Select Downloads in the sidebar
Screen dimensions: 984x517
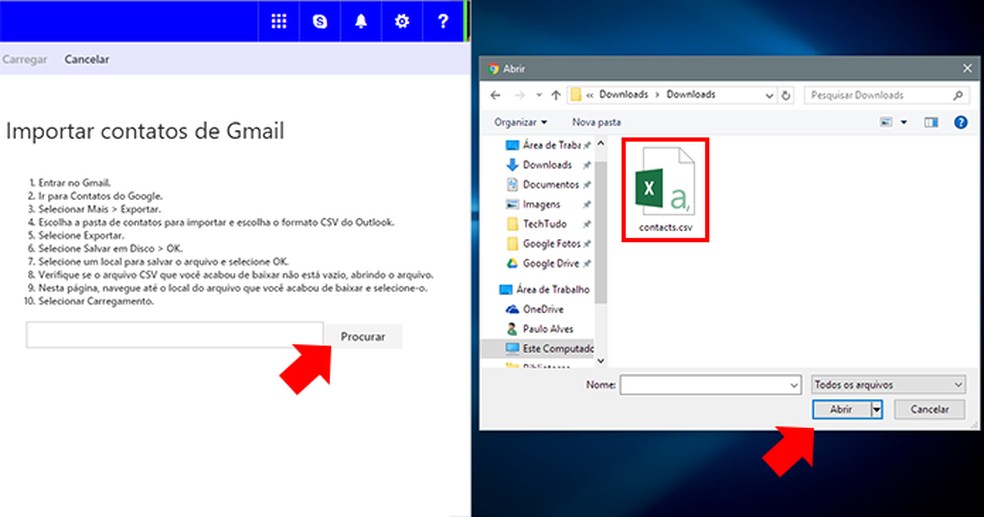point(548,165)
